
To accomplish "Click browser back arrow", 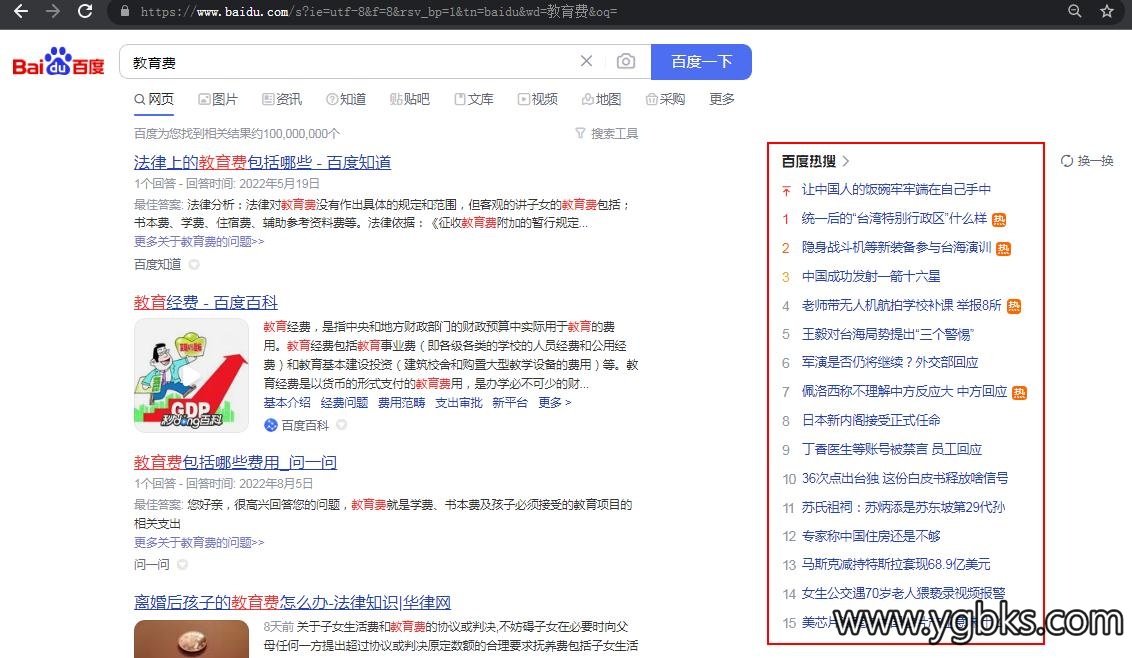I will (21, 11).
